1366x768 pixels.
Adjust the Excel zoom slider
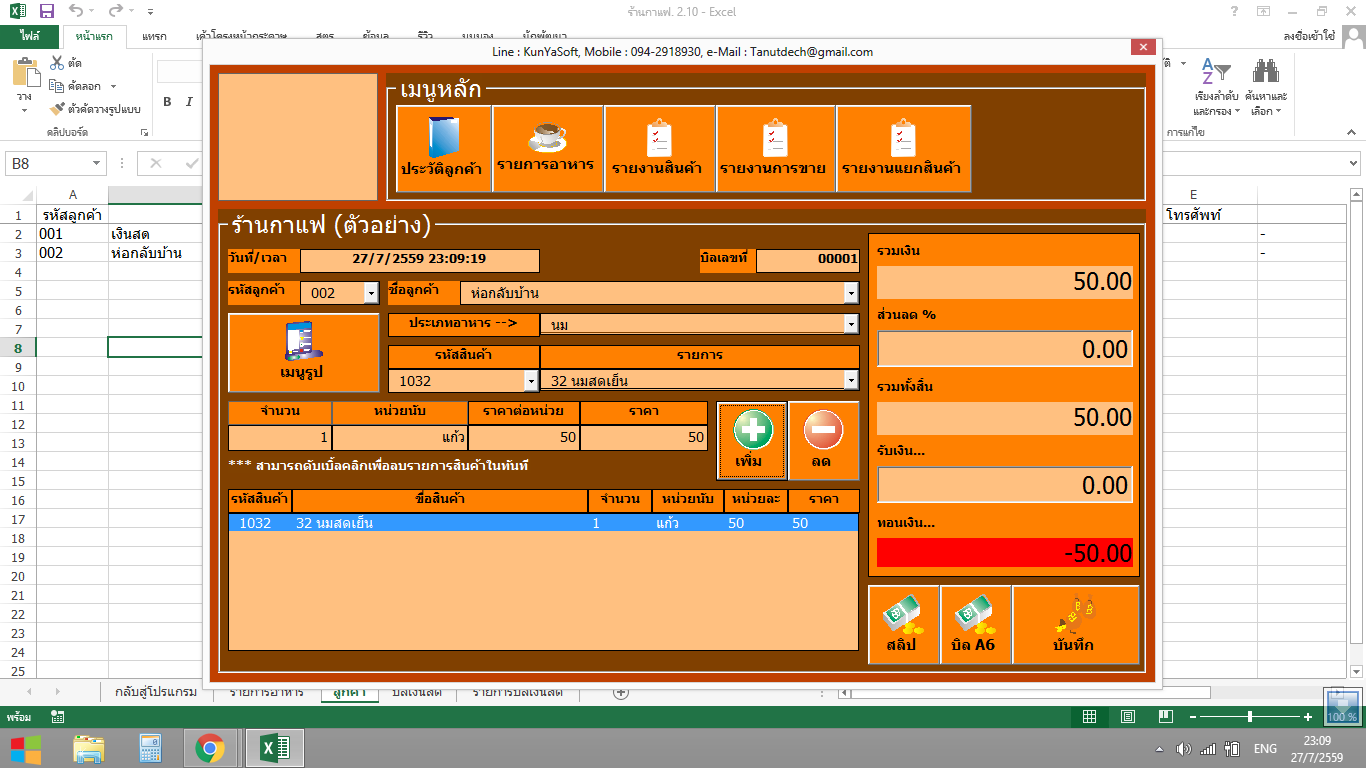point(1249,717)
